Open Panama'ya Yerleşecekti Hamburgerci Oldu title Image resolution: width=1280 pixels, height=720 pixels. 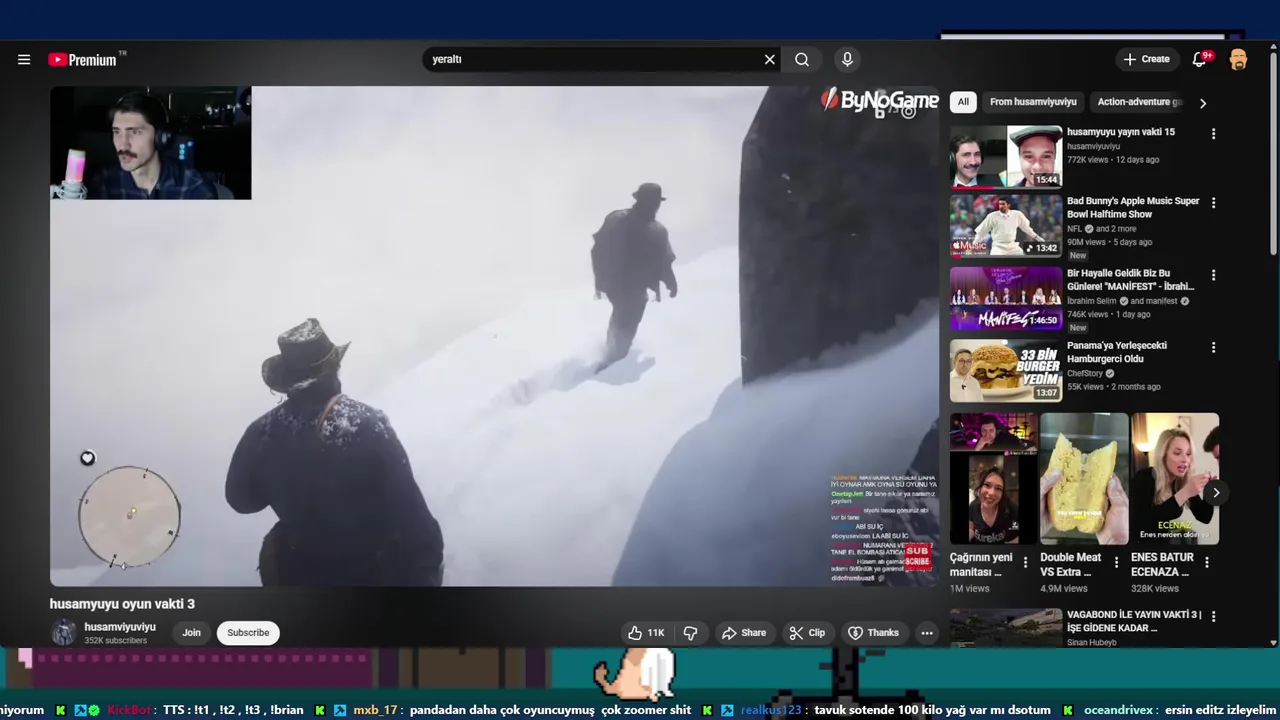click(1117, 352)
